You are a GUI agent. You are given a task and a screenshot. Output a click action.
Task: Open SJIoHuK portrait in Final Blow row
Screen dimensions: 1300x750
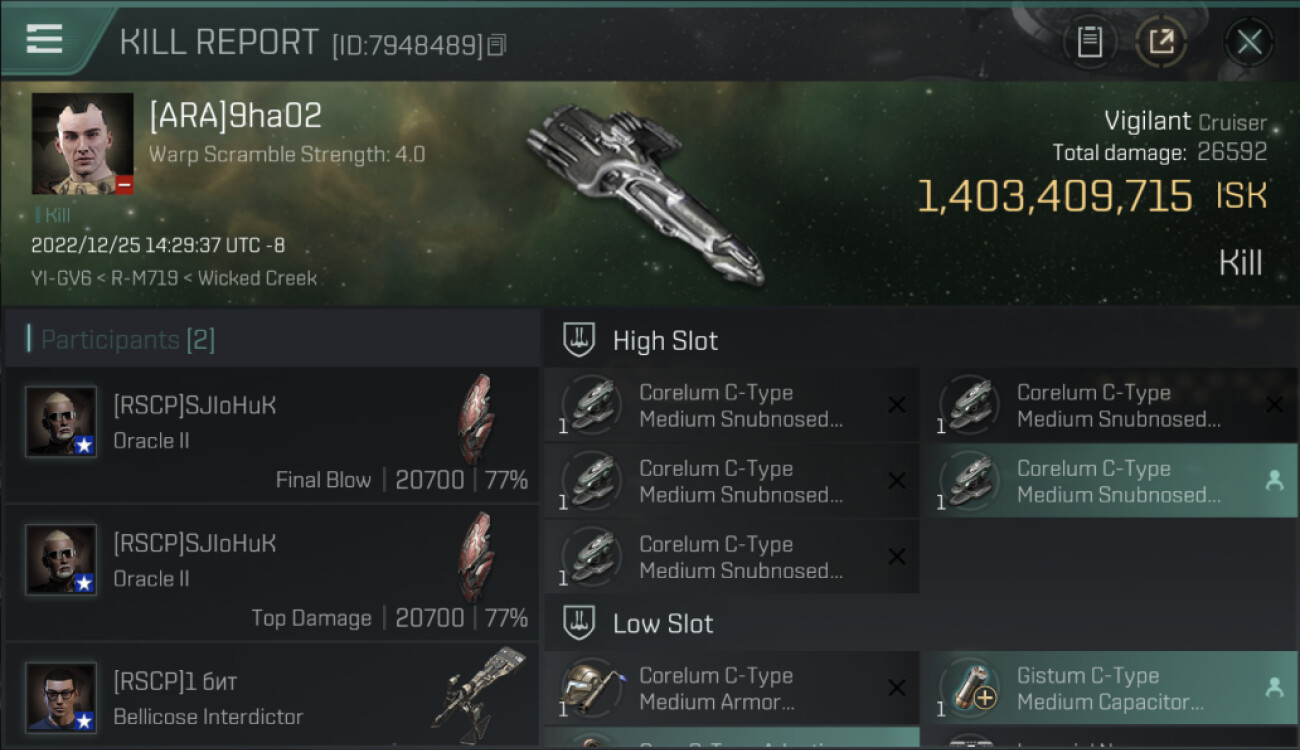click(x=61, y=421)
